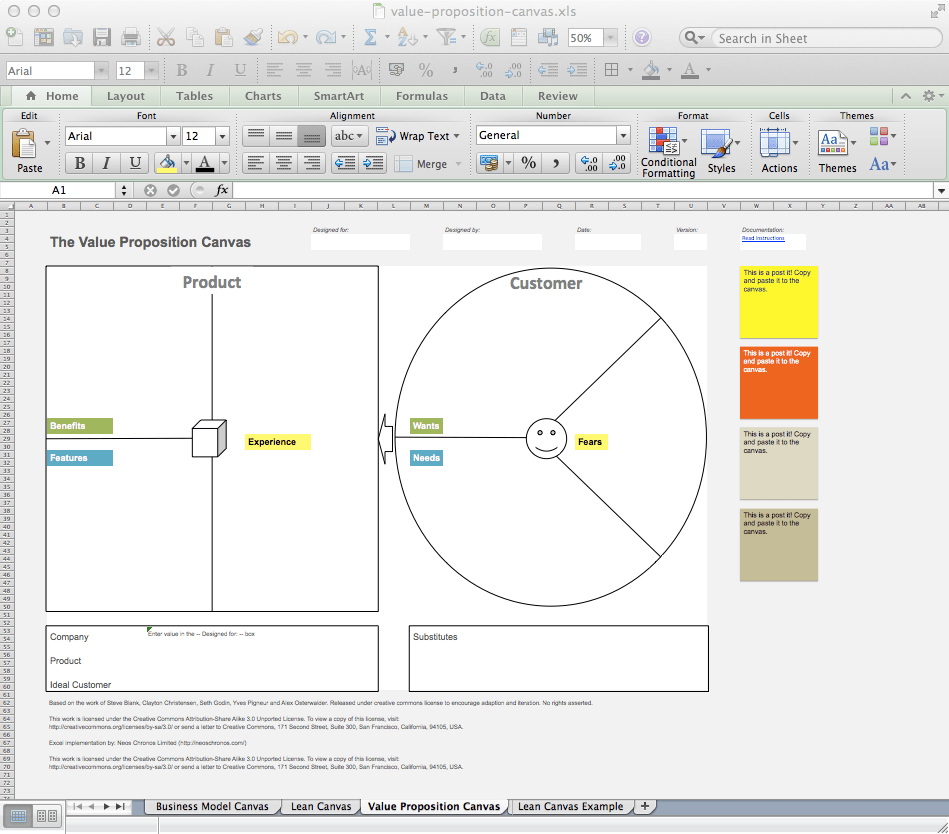This screenshot has width=949, height=834.
Task: Toggle Underline in ribbon Font group
Action: [x=135, y=163]
